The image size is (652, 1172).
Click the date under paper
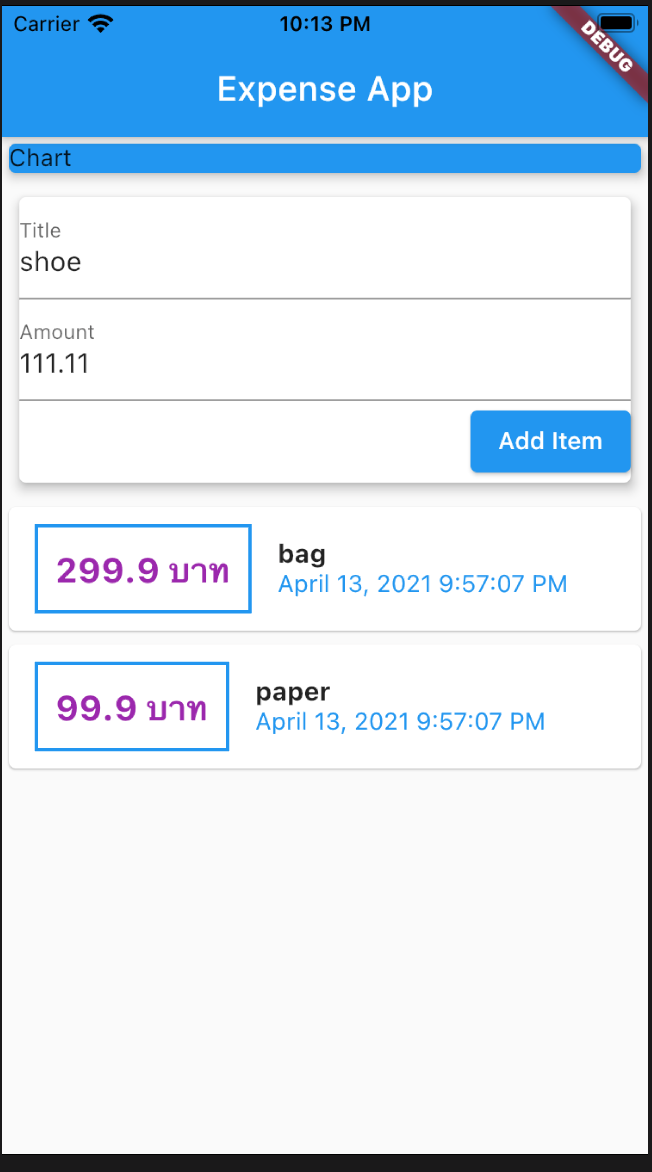click(400, 721)
